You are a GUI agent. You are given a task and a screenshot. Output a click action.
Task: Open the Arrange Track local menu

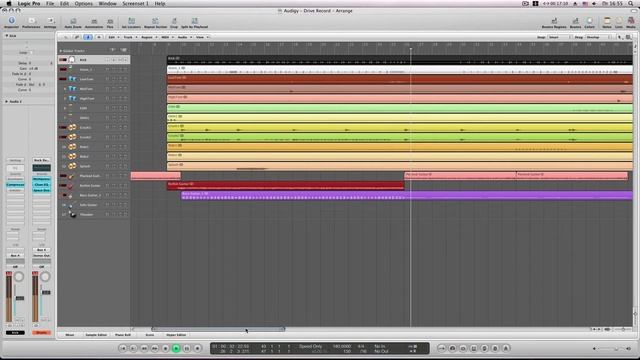[x=130, y=37]
